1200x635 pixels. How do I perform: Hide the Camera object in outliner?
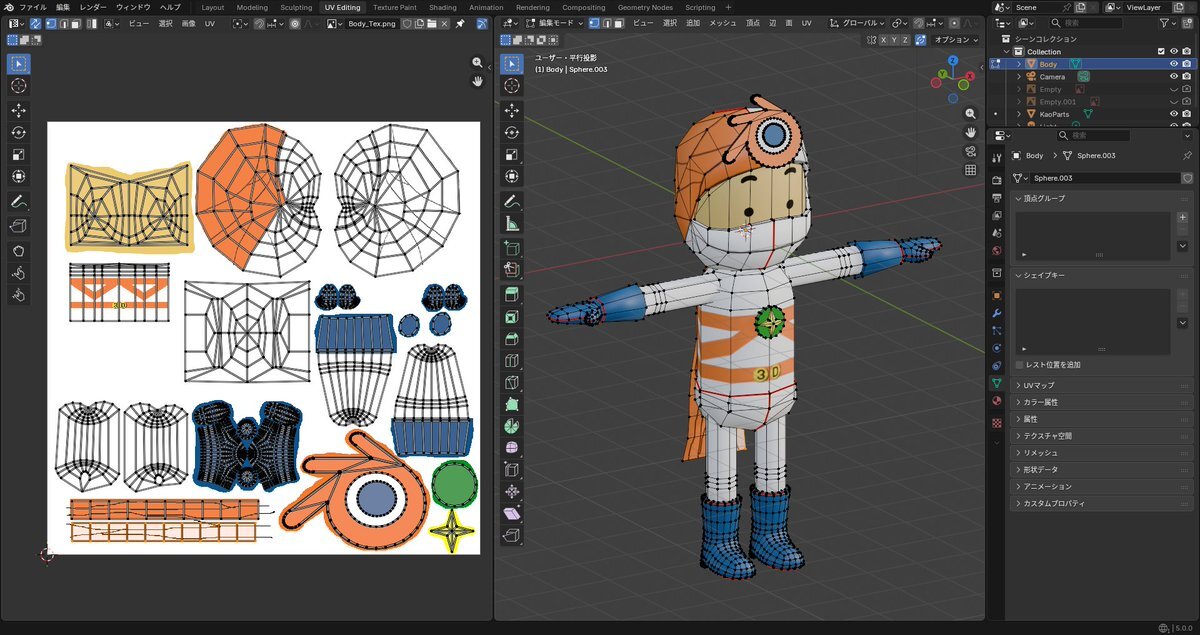[x=1174, y=76]
